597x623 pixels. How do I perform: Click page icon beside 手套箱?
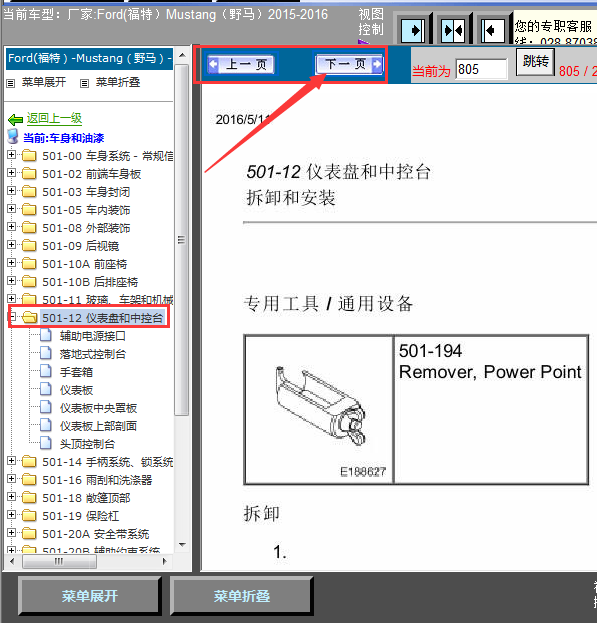tap(46, 371)
